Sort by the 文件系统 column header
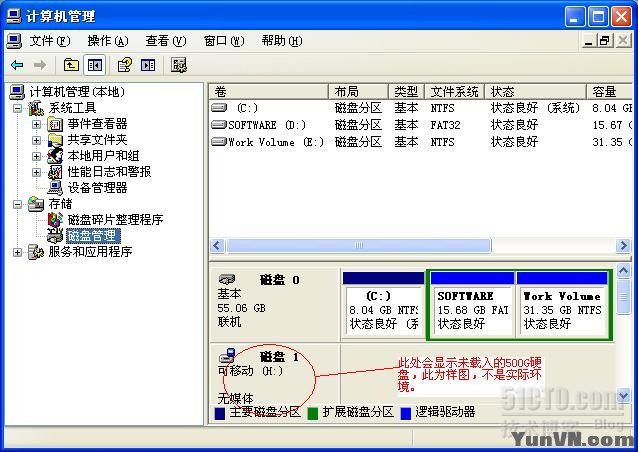The width and height of the screenshot is (638, 452). click(454, 92)
